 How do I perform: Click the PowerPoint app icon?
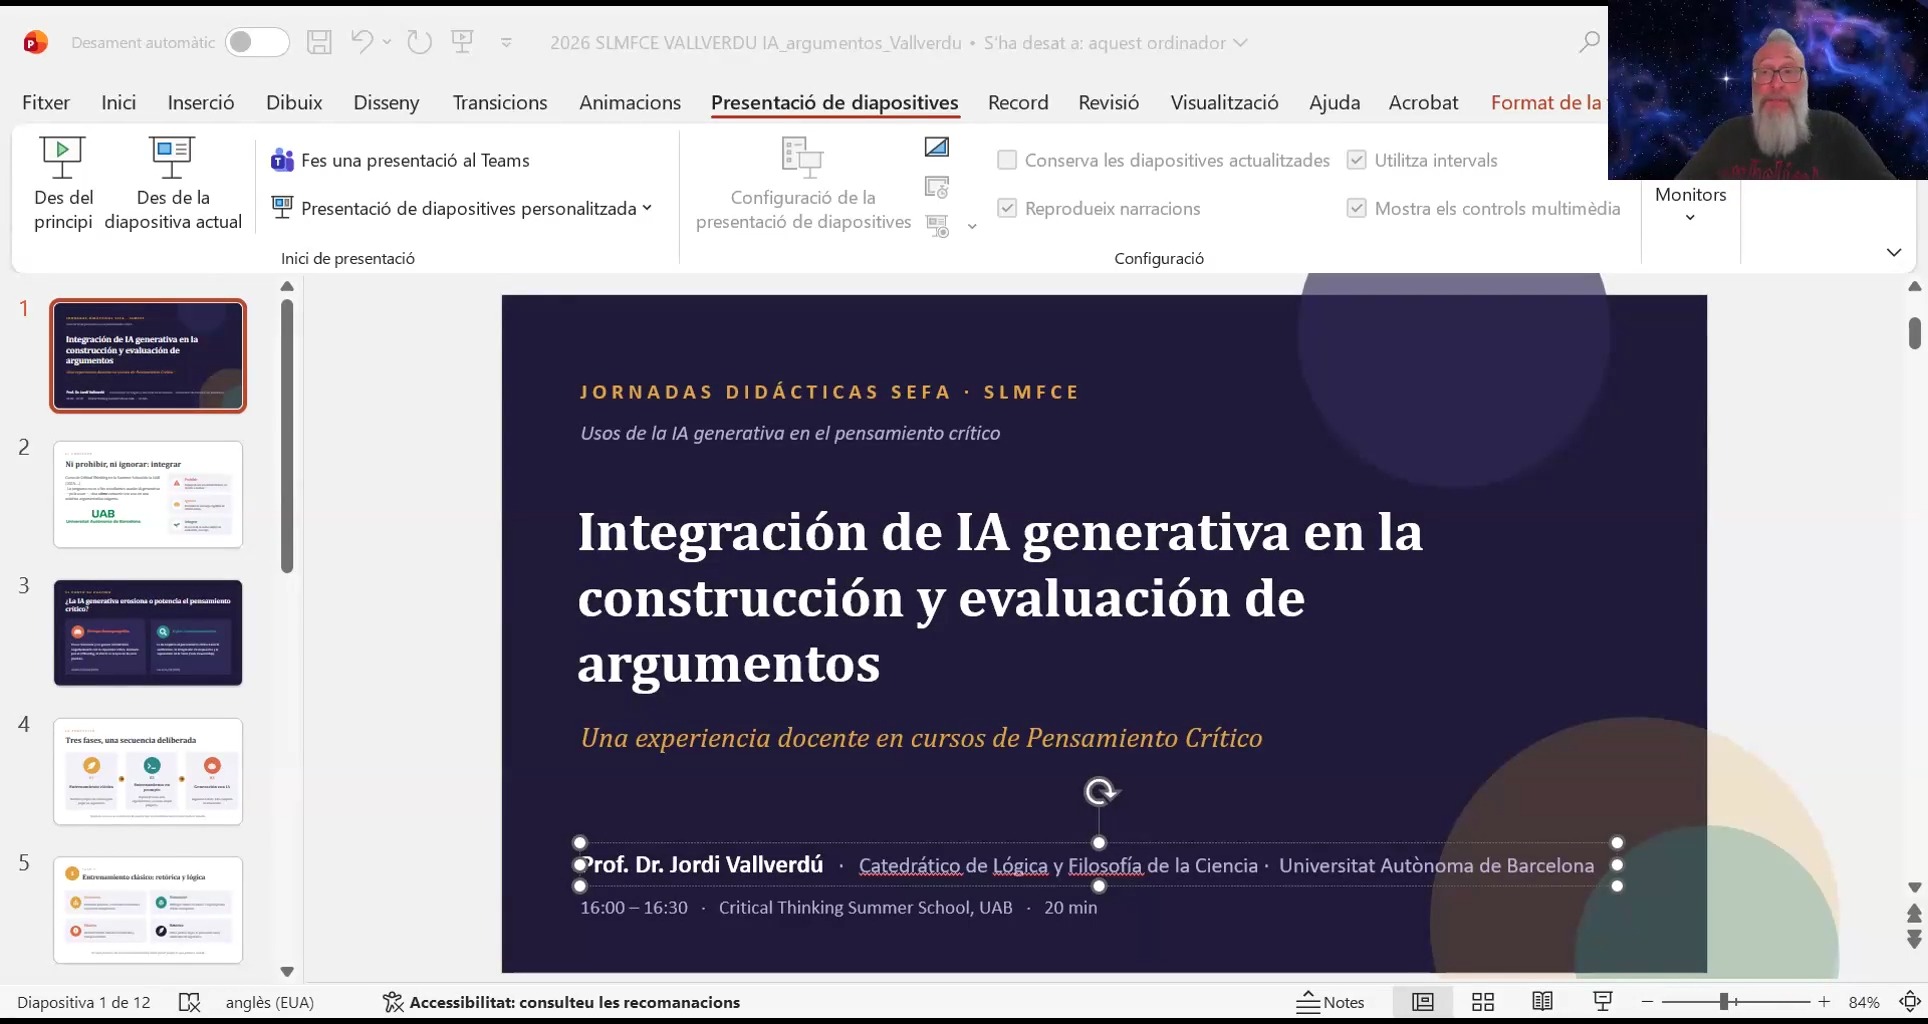point(35,42)
